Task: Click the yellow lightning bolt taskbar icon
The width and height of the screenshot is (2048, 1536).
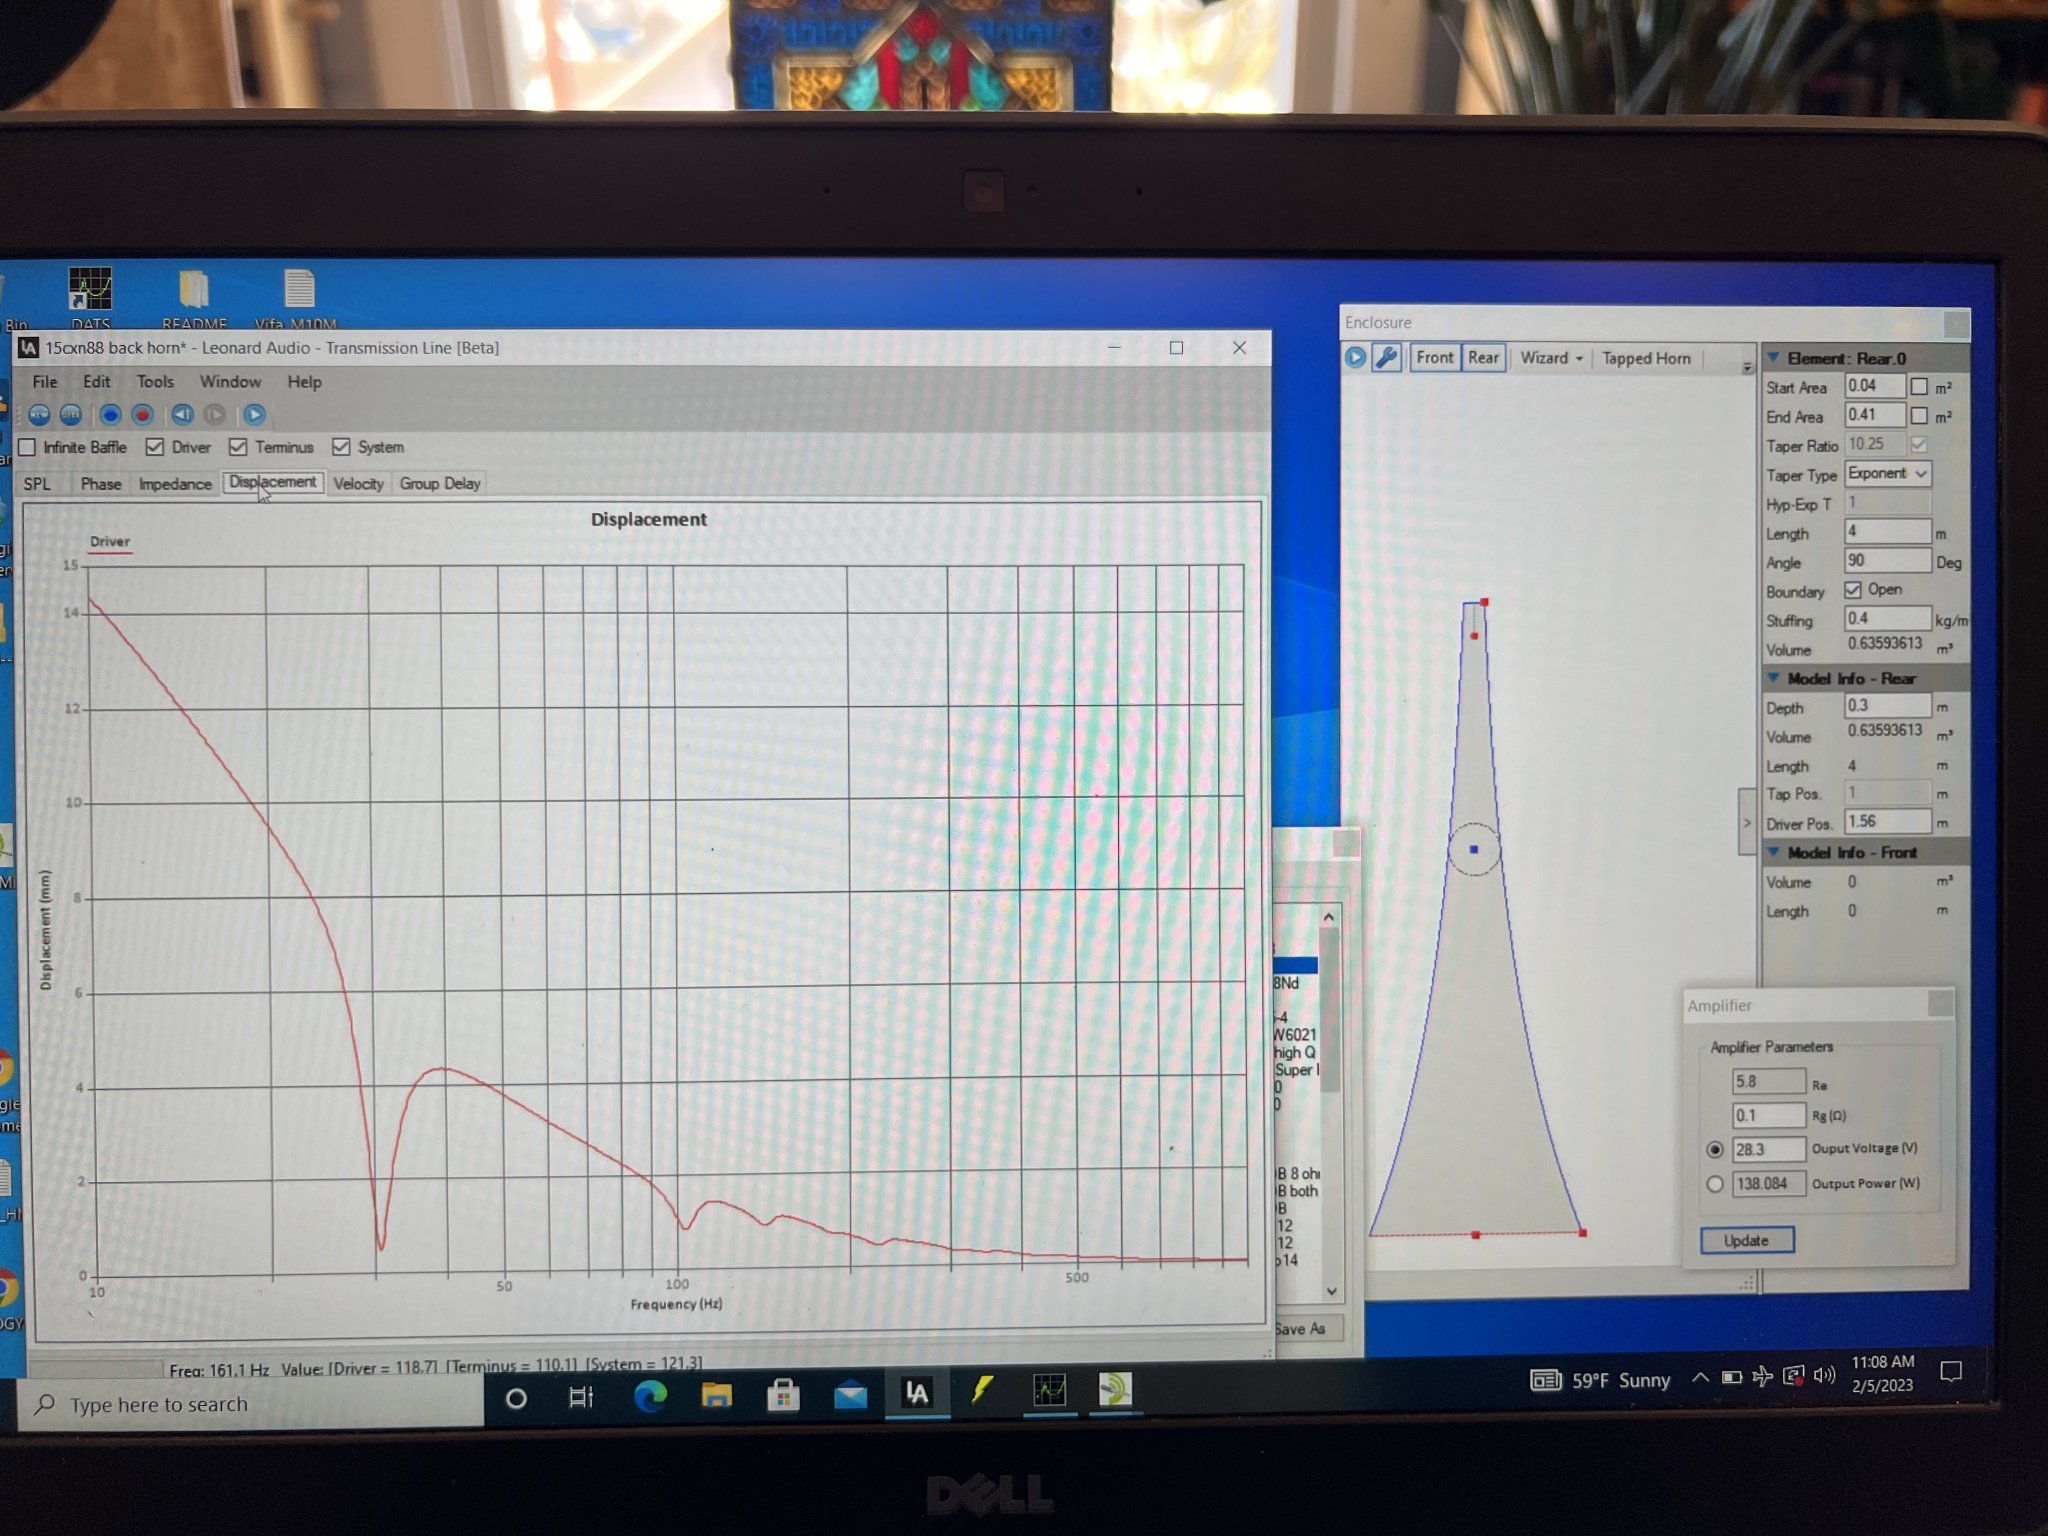Action: [983, 1389]
